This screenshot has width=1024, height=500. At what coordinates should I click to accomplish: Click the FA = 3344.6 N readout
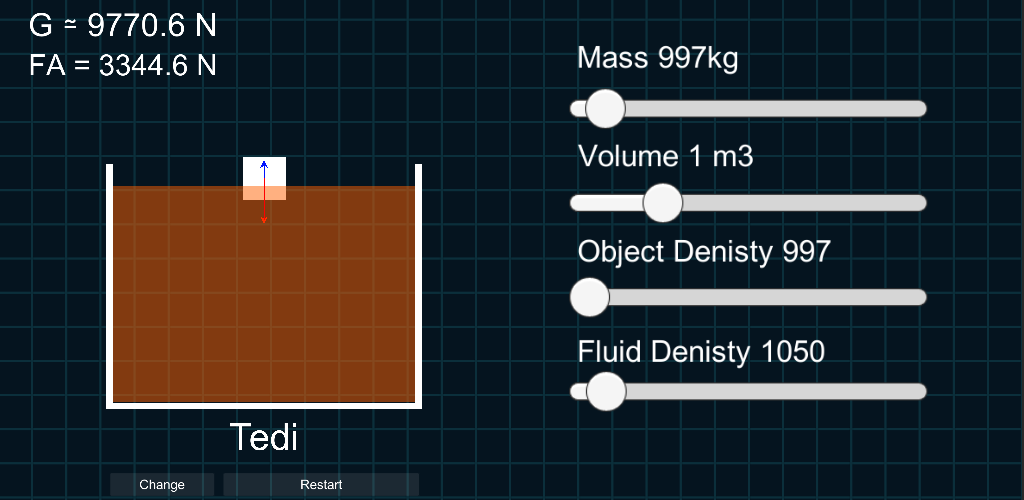click(x=123, y=66)
